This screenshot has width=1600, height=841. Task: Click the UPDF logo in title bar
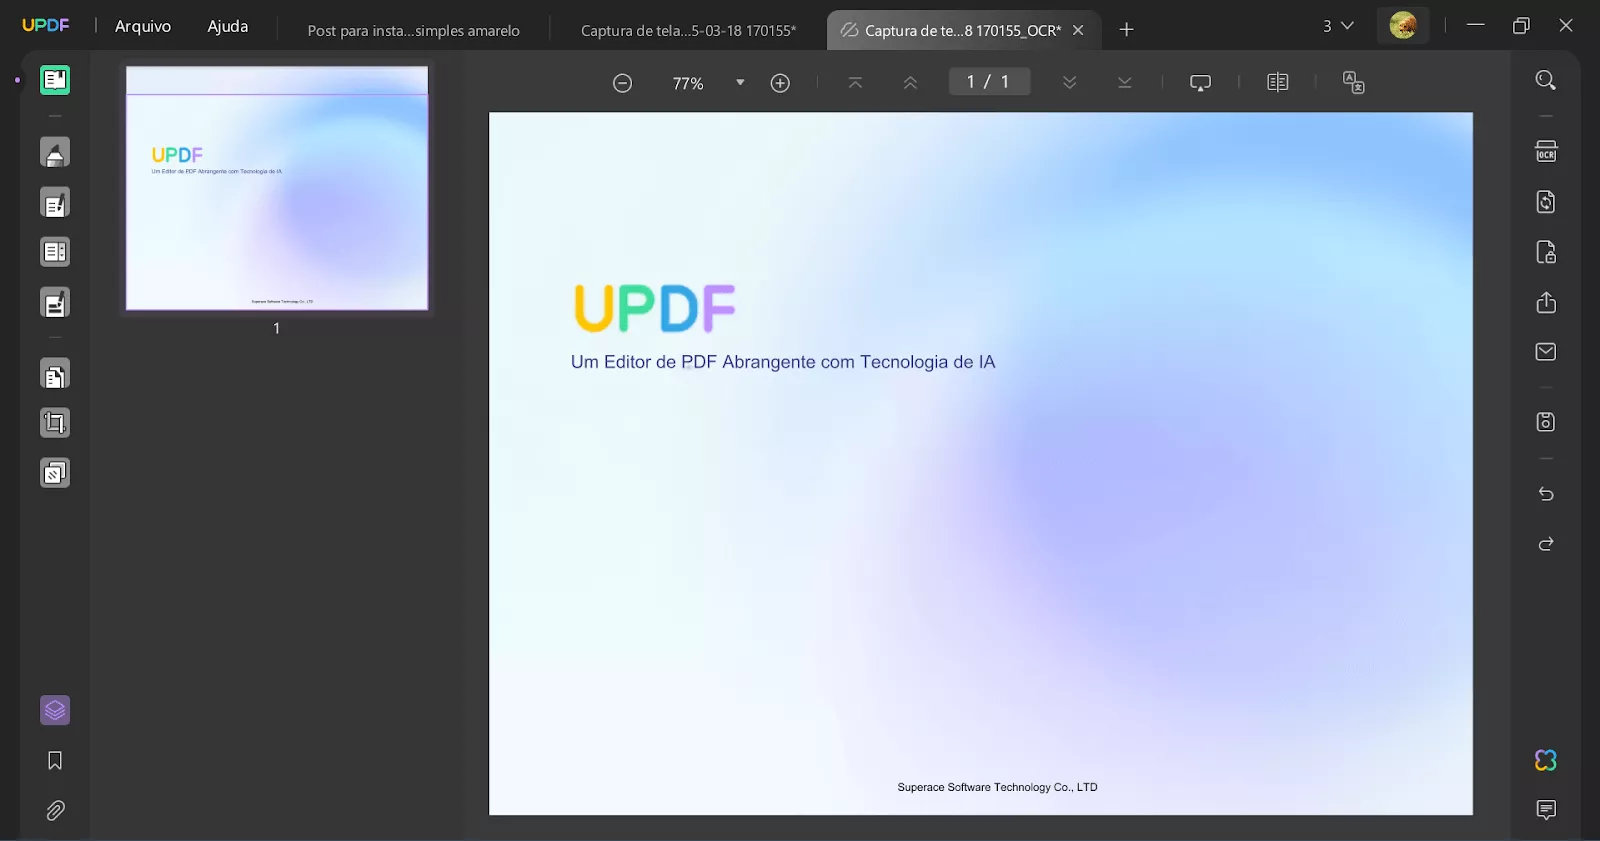coord(46,26)
